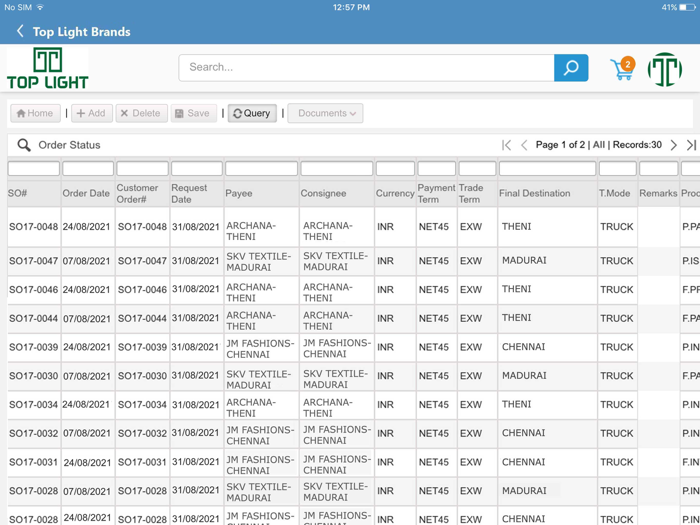Click the Top Light logo
Viewport: 700px width, 525px height.
click(47, 68)
